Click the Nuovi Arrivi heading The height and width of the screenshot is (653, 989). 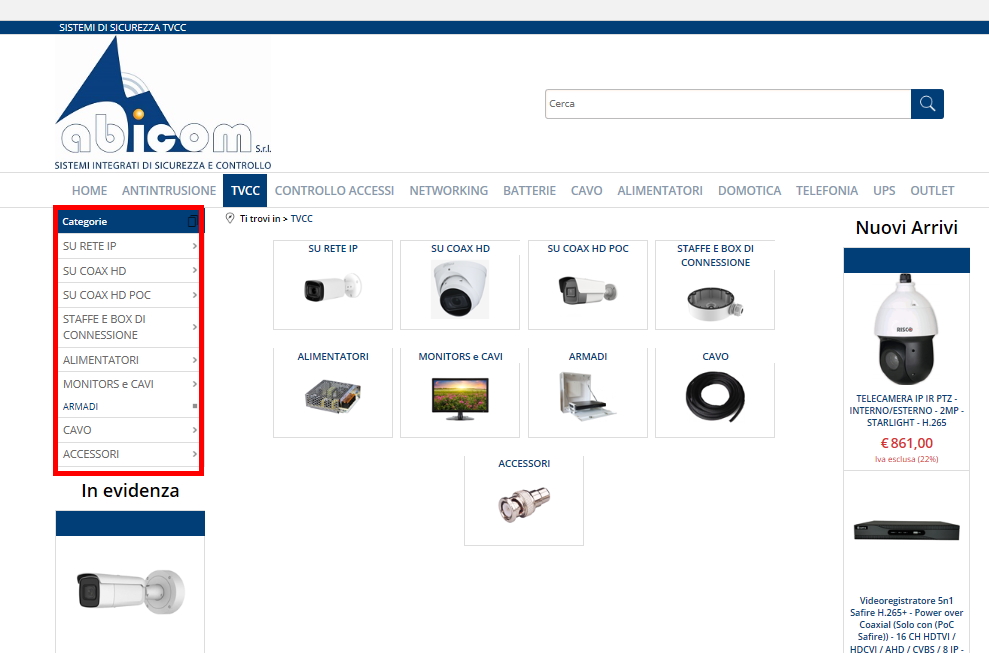tap(906, 228)
